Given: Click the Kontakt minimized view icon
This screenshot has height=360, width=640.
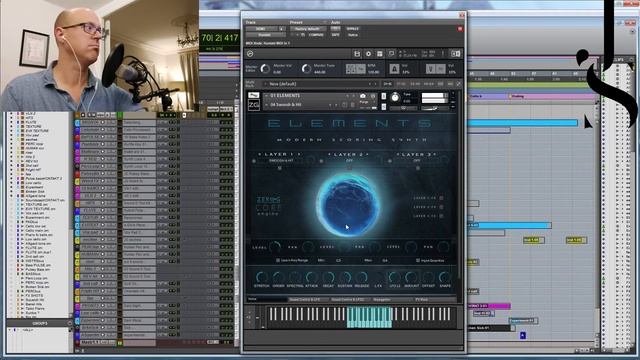Looking at the screenshot, I should 391,54.
